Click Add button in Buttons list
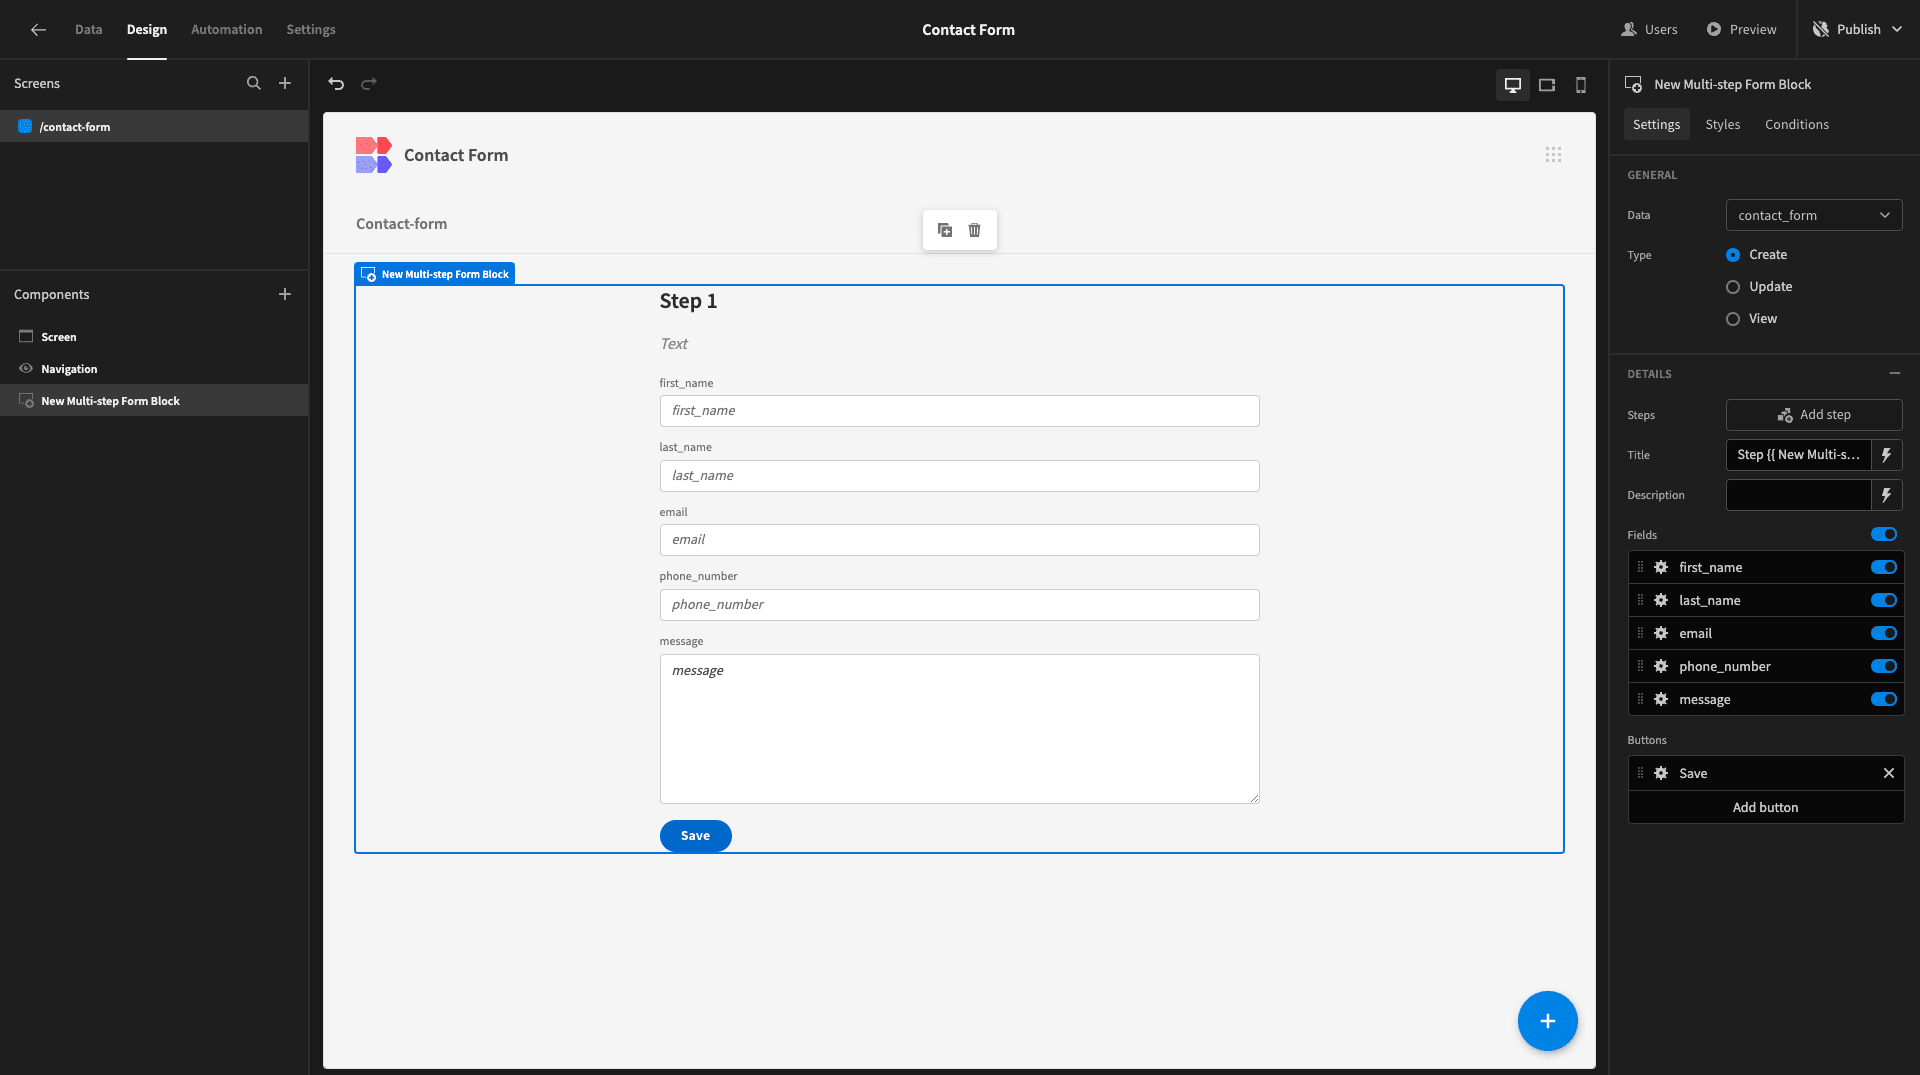Screen dimensions: 1920x1075 click(x=1765, y=807)
